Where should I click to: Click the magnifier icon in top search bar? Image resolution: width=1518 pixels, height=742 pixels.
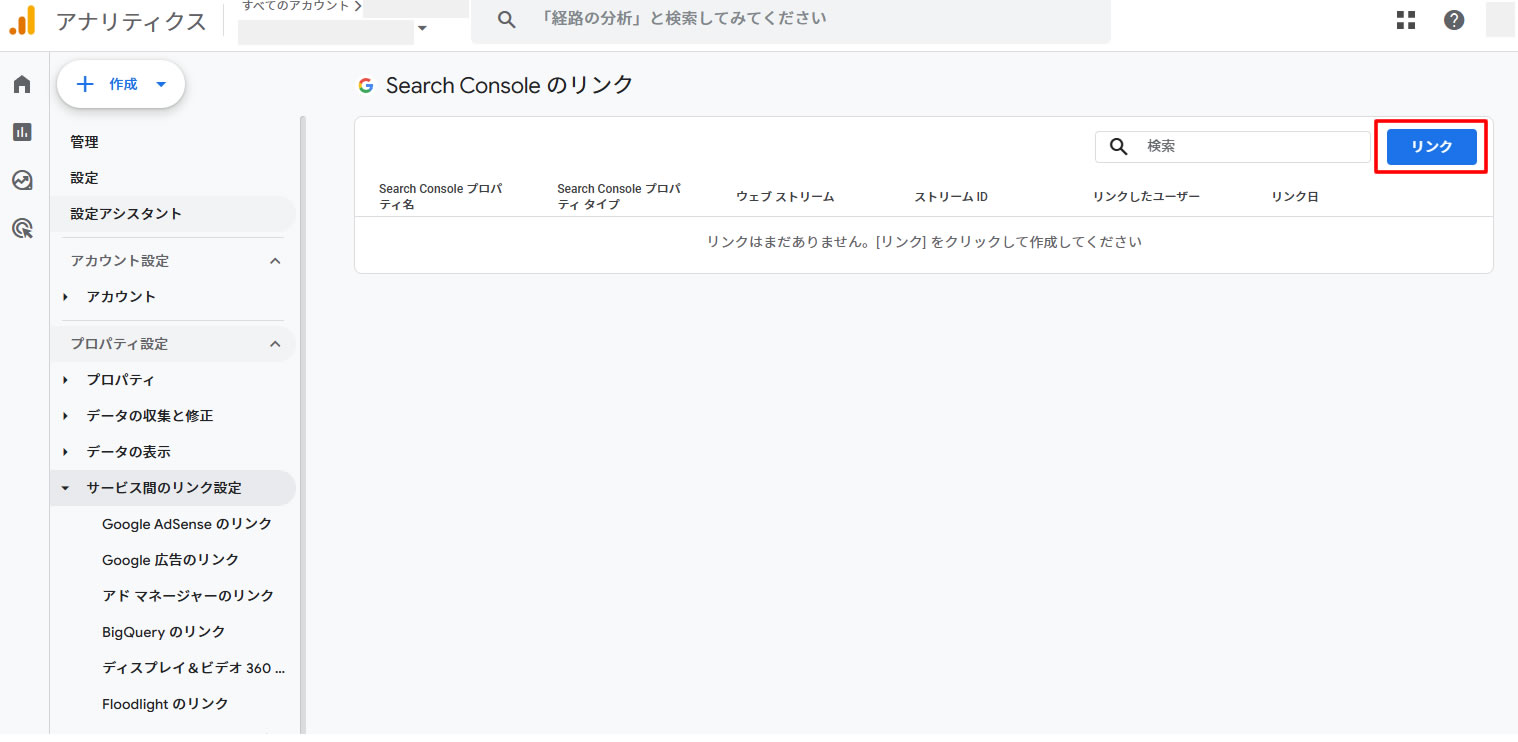point(507,20)
